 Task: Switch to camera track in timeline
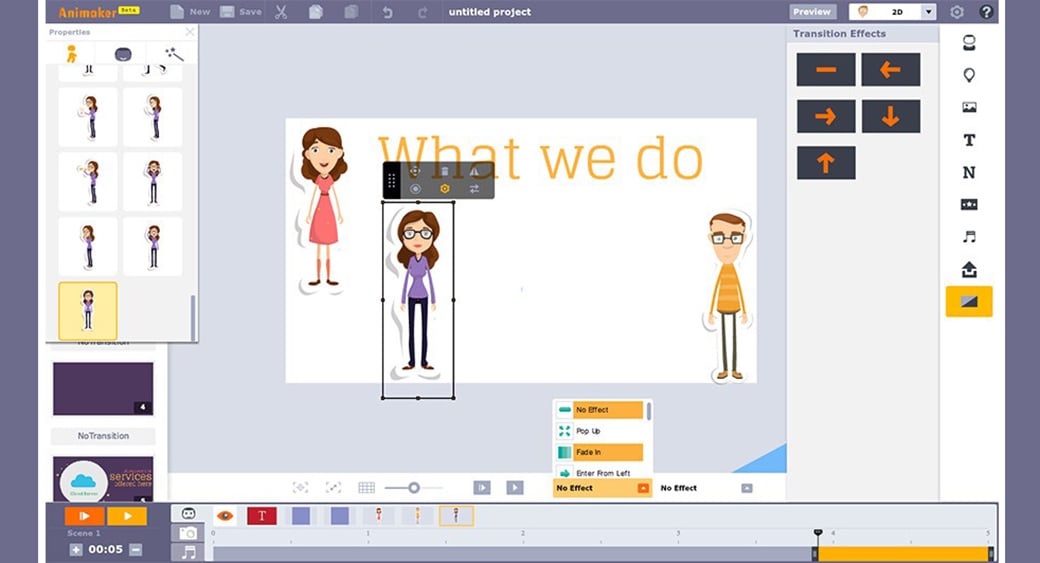188,533
